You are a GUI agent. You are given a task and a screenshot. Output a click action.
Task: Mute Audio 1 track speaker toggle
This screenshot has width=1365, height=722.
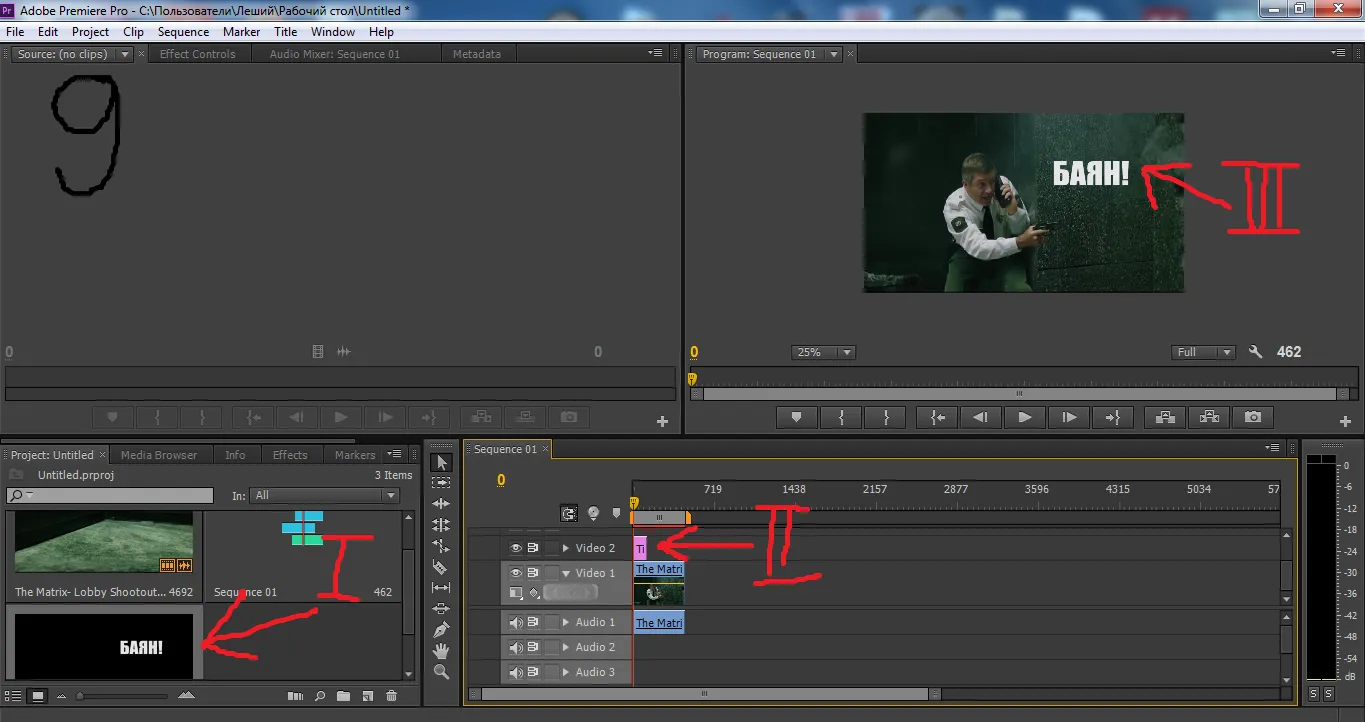coord(516,622)
